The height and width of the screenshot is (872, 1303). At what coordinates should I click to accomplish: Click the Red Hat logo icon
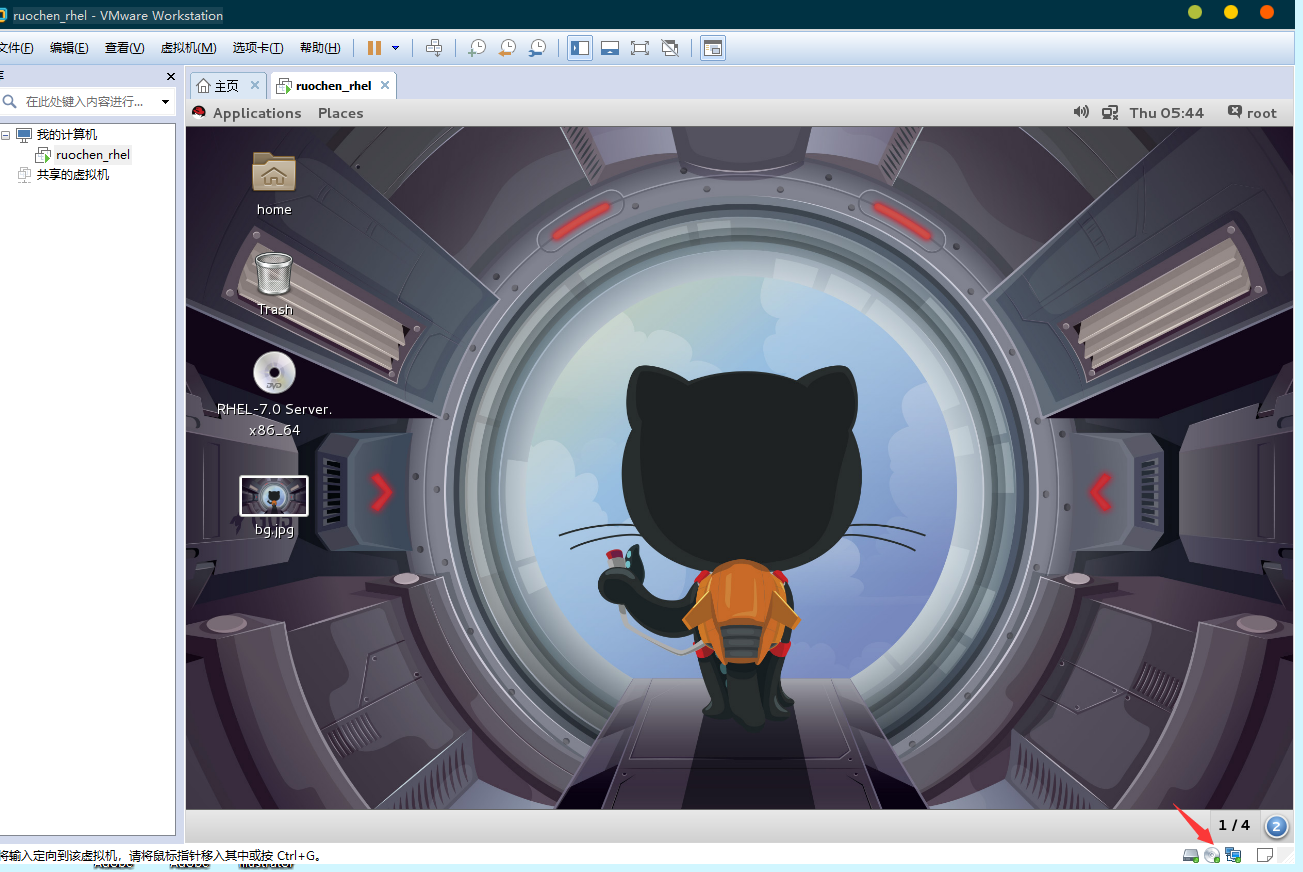(199, 113)
